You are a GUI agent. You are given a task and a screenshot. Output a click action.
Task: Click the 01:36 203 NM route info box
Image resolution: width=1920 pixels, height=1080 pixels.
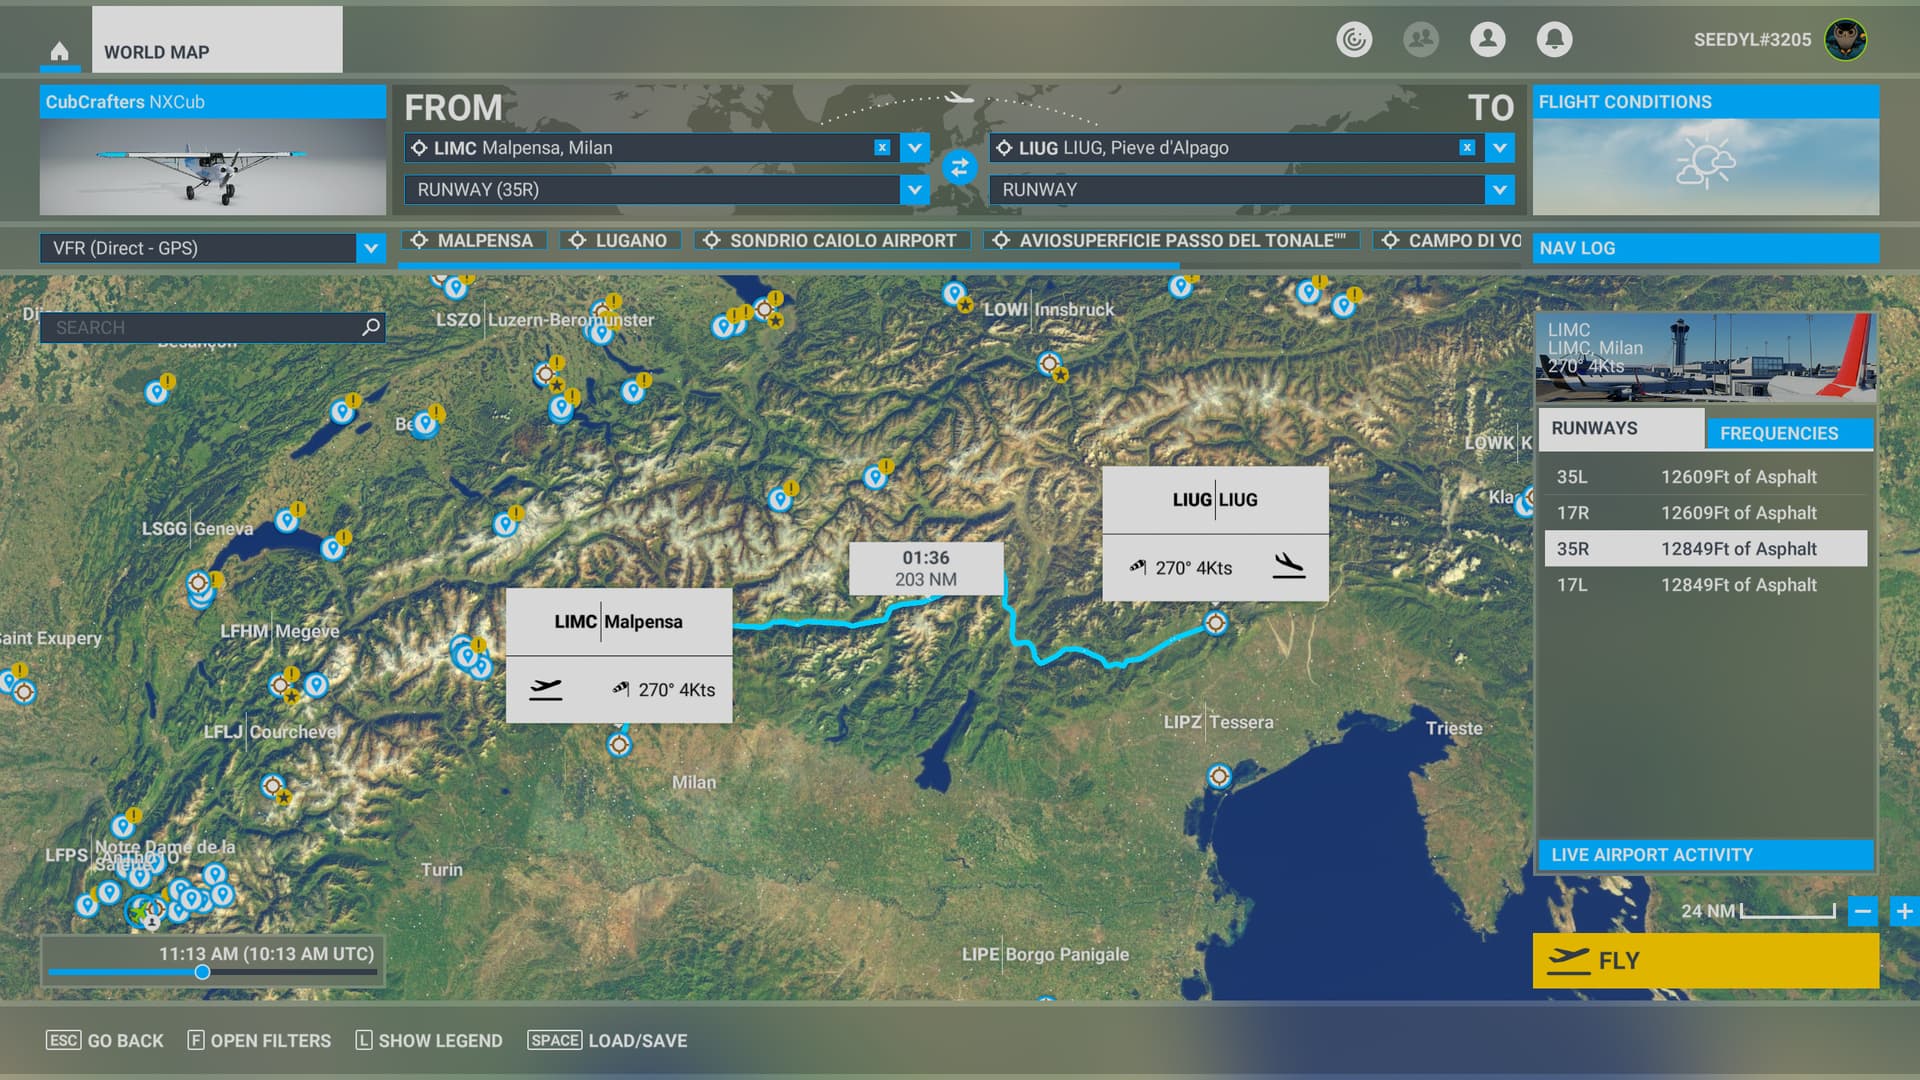(926, 568)
